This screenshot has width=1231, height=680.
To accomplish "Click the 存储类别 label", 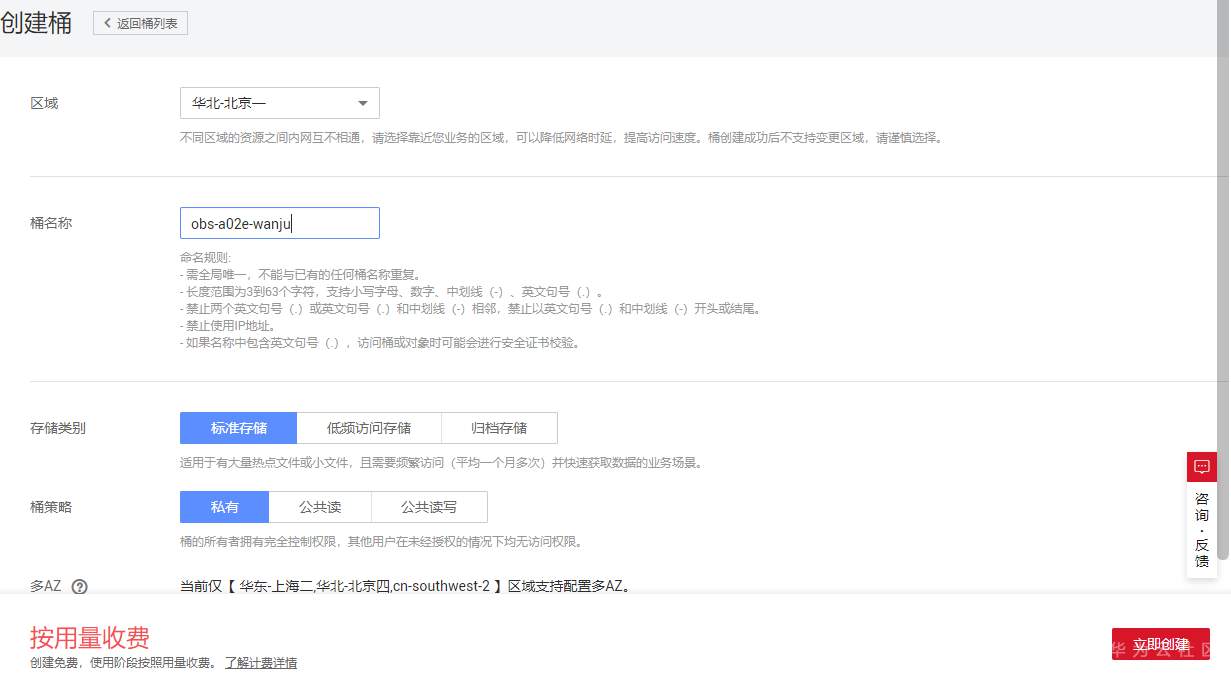I will [x=58, y=428].
